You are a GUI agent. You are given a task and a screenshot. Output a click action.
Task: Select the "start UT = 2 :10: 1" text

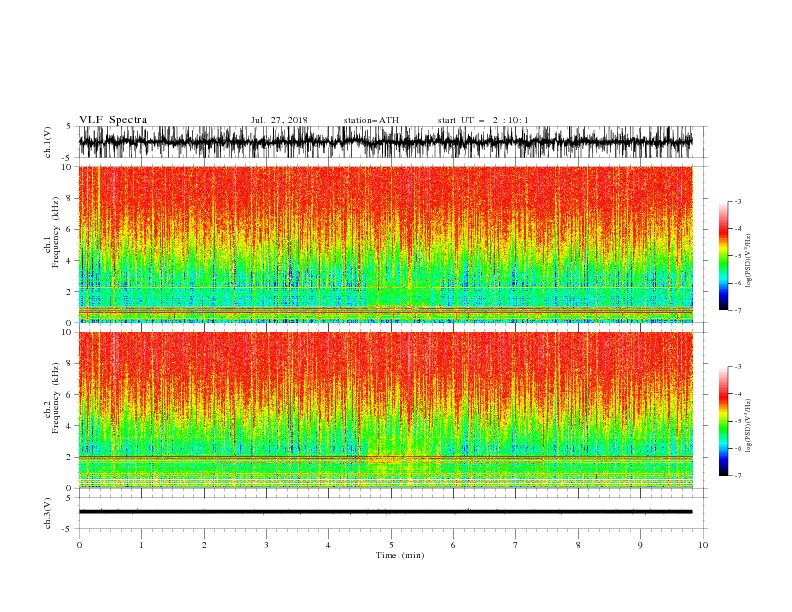pos(483,120)
